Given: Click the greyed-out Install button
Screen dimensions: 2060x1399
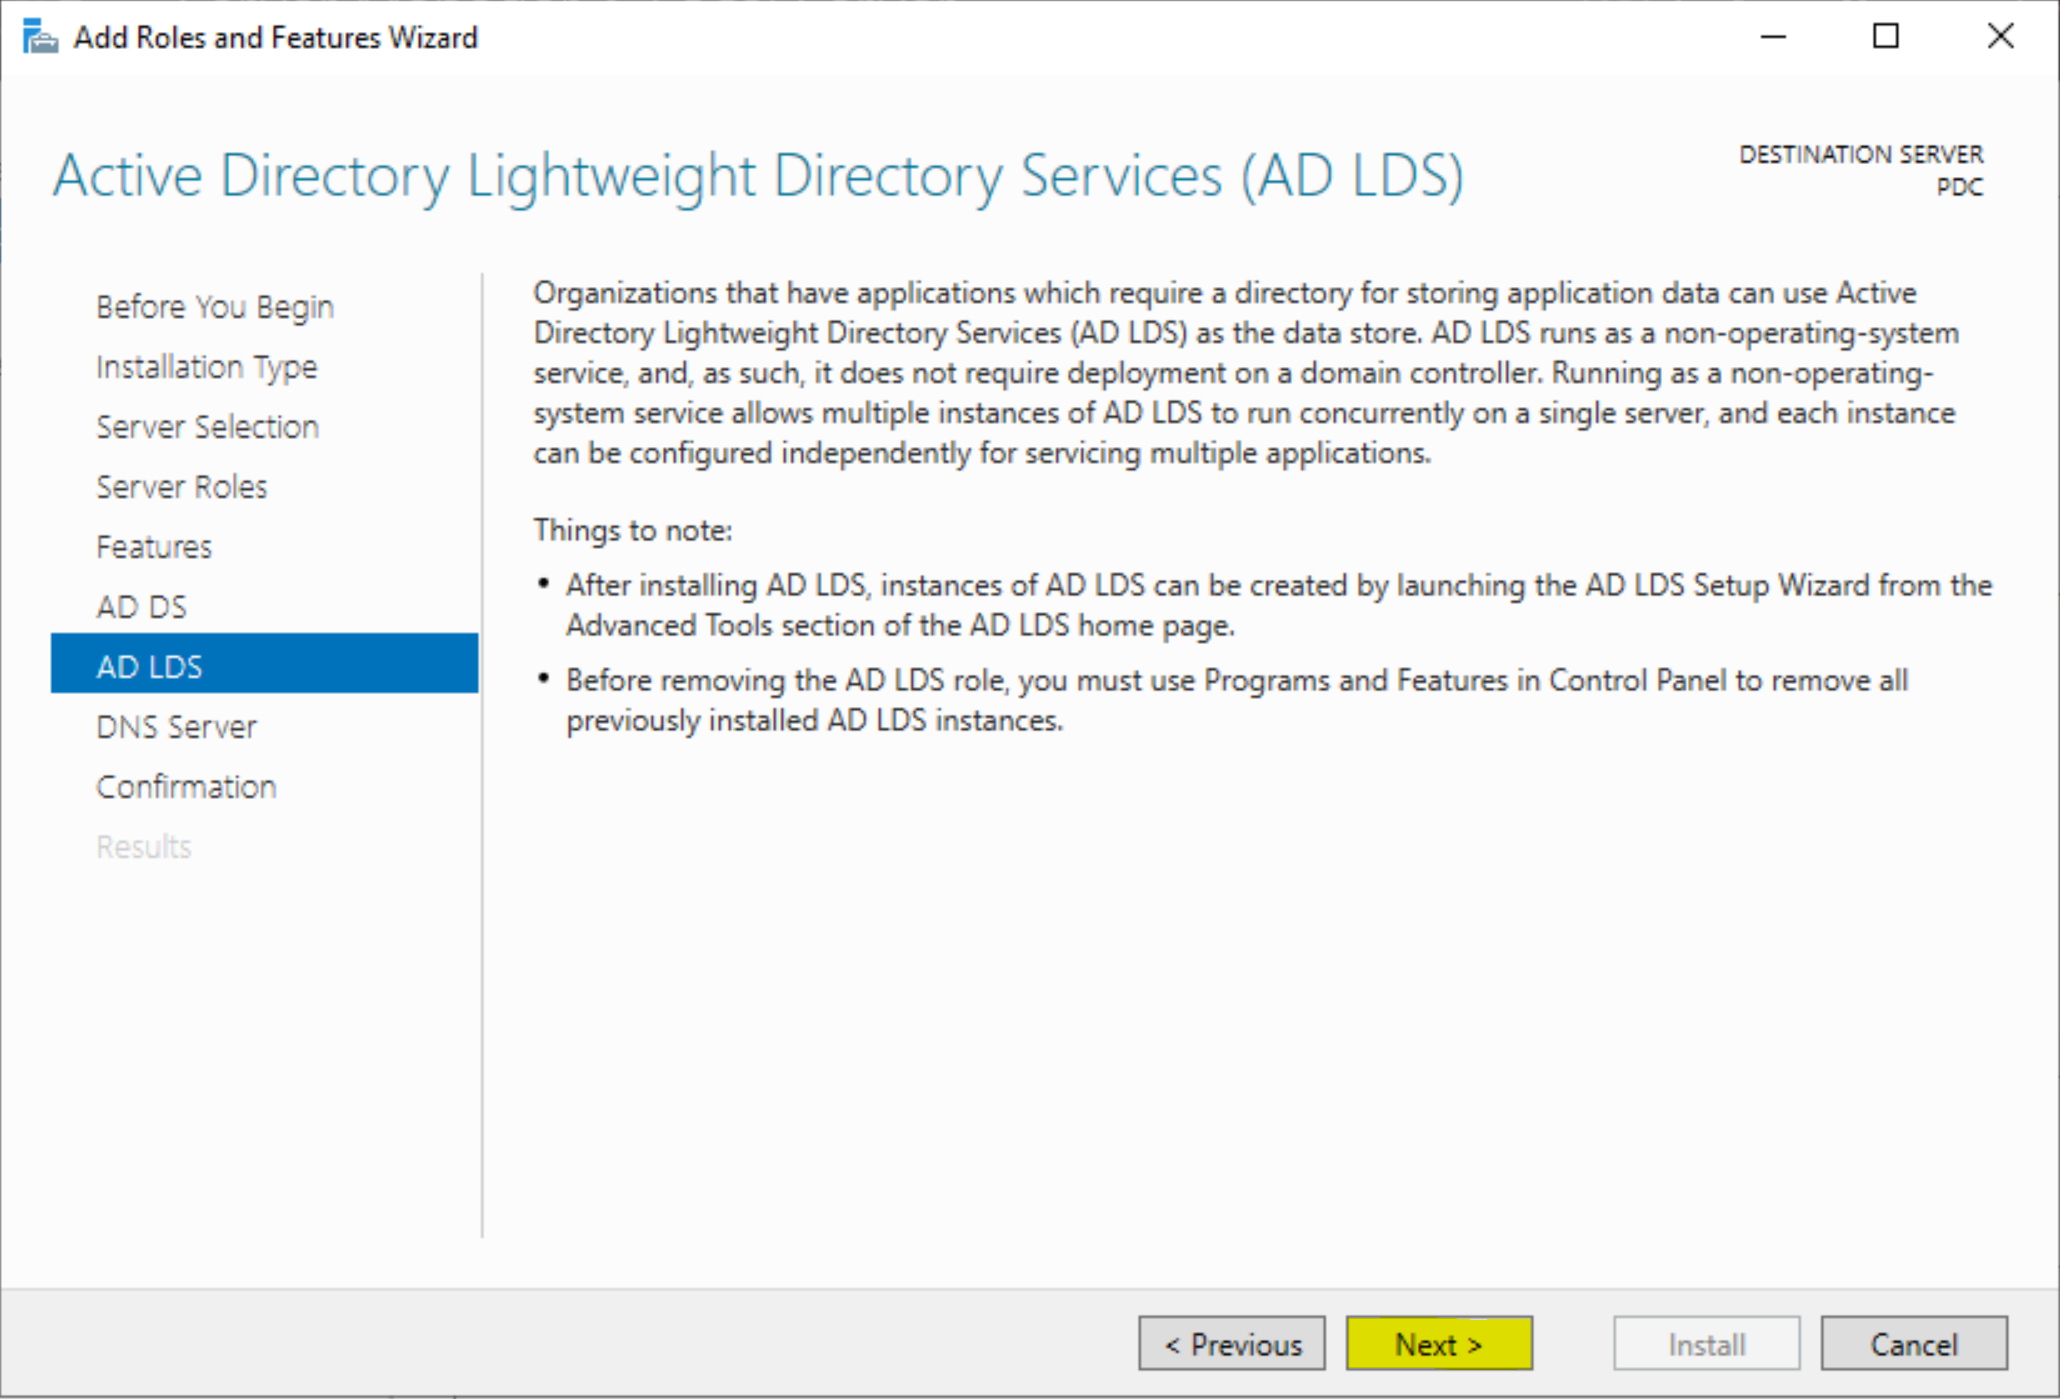Looking at the screenshot, I should point(1706,1343).
